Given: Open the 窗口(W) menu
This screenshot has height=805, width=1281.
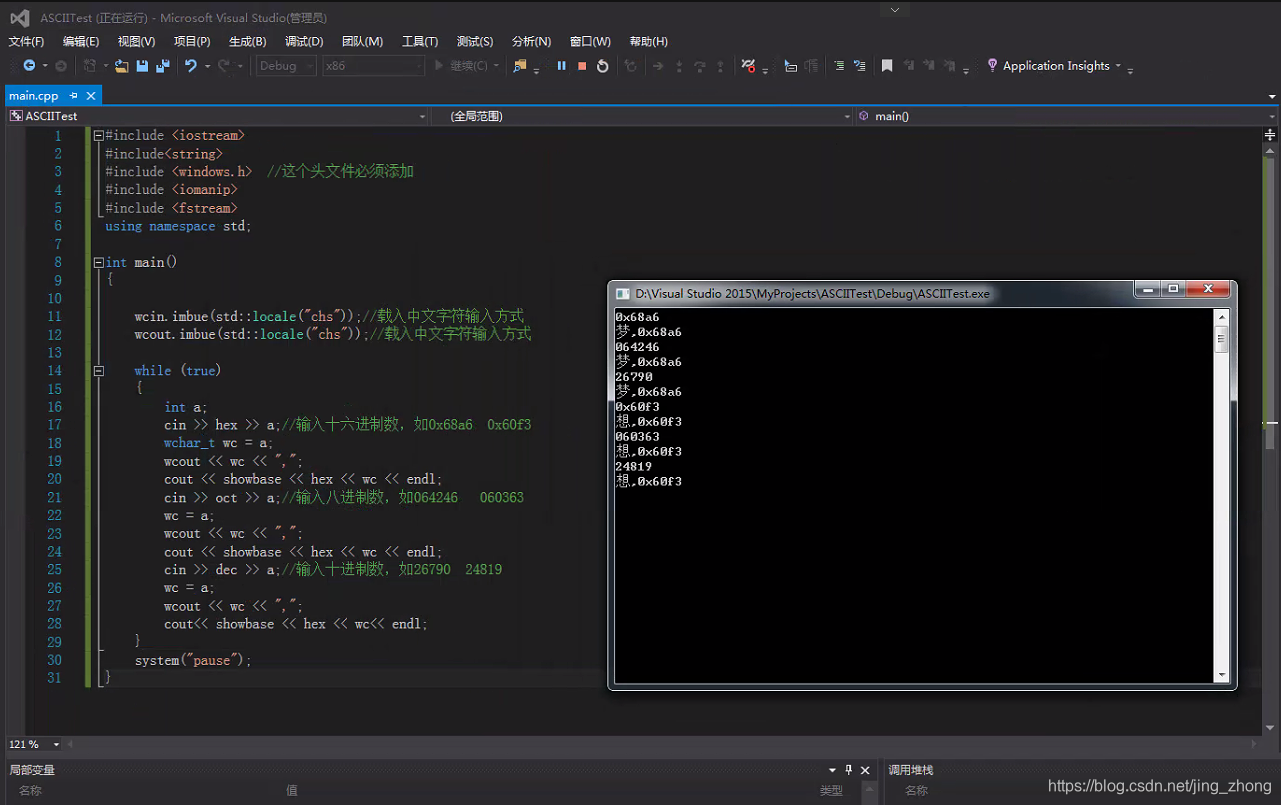Looking at the screenshot, I should coord(590,41).
